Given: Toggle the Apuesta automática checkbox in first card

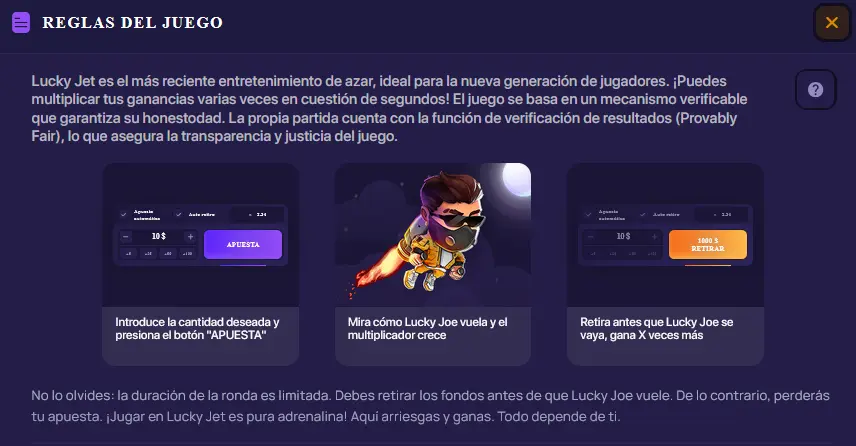Looking at the screenshot, I should [x=124, y=215].
